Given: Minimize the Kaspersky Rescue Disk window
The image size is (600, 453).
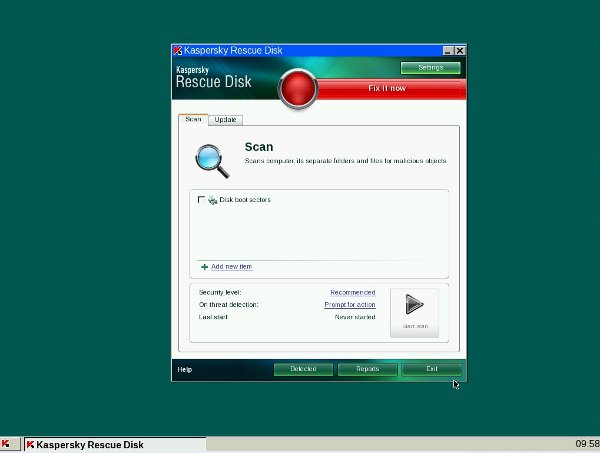Looking at the screenshot, I should point(448,51).
